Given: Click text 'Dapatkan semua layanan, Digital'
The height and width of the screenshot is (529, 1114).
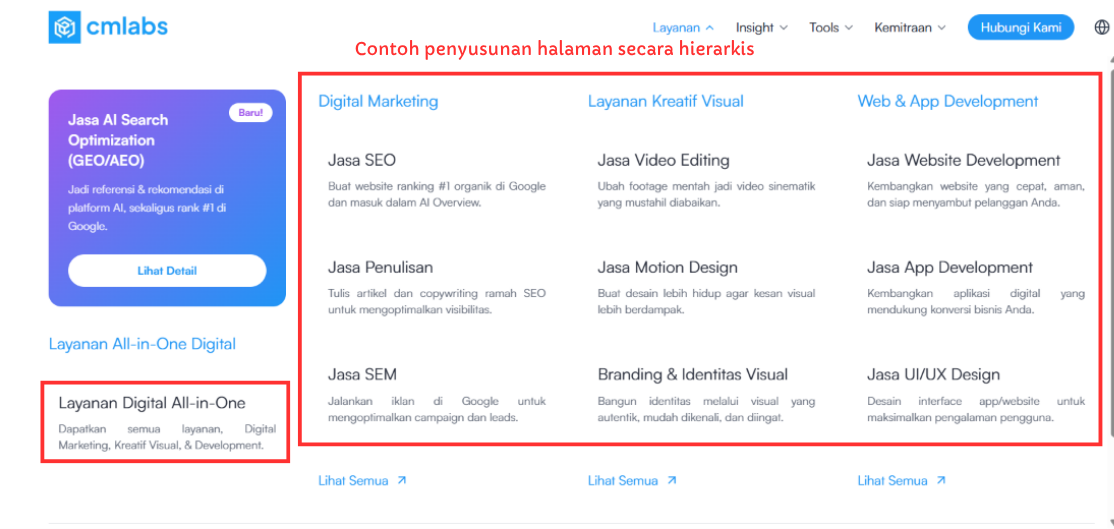Looking at the screenshot, I should point(167,430).
